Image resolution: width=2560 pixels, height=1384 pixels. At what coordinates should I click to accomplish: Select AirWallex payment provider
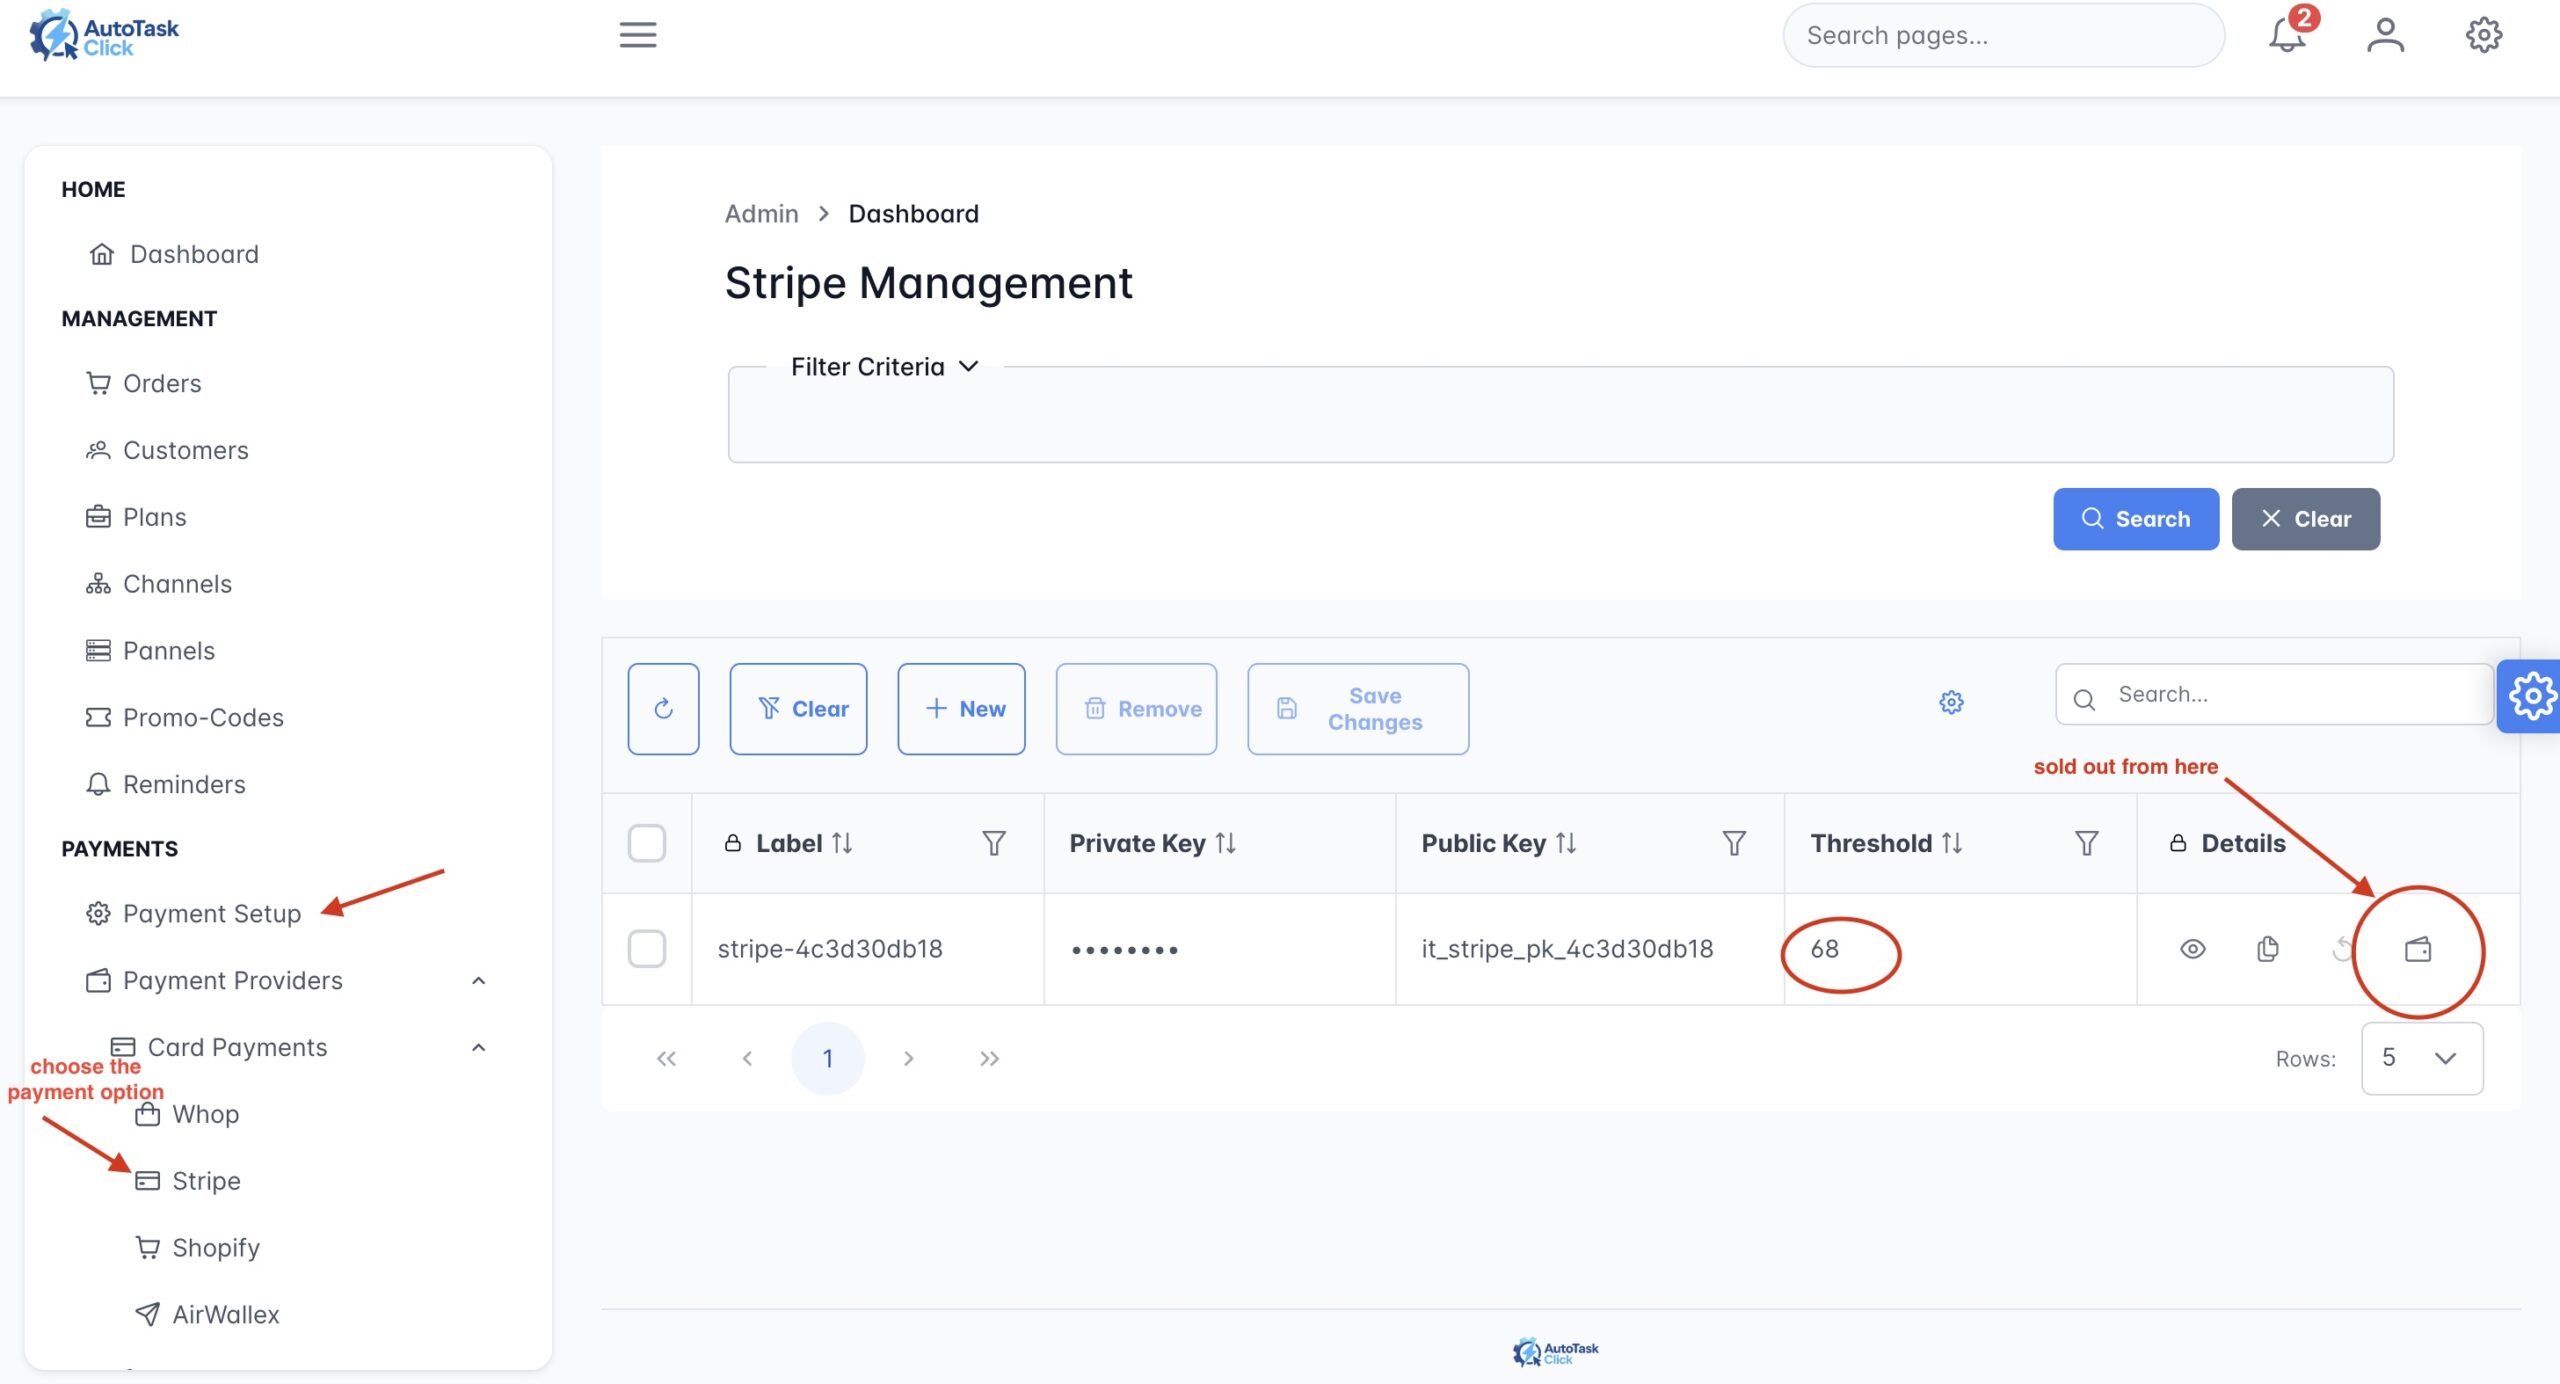pyautogui.click(x=207, y=1315)
